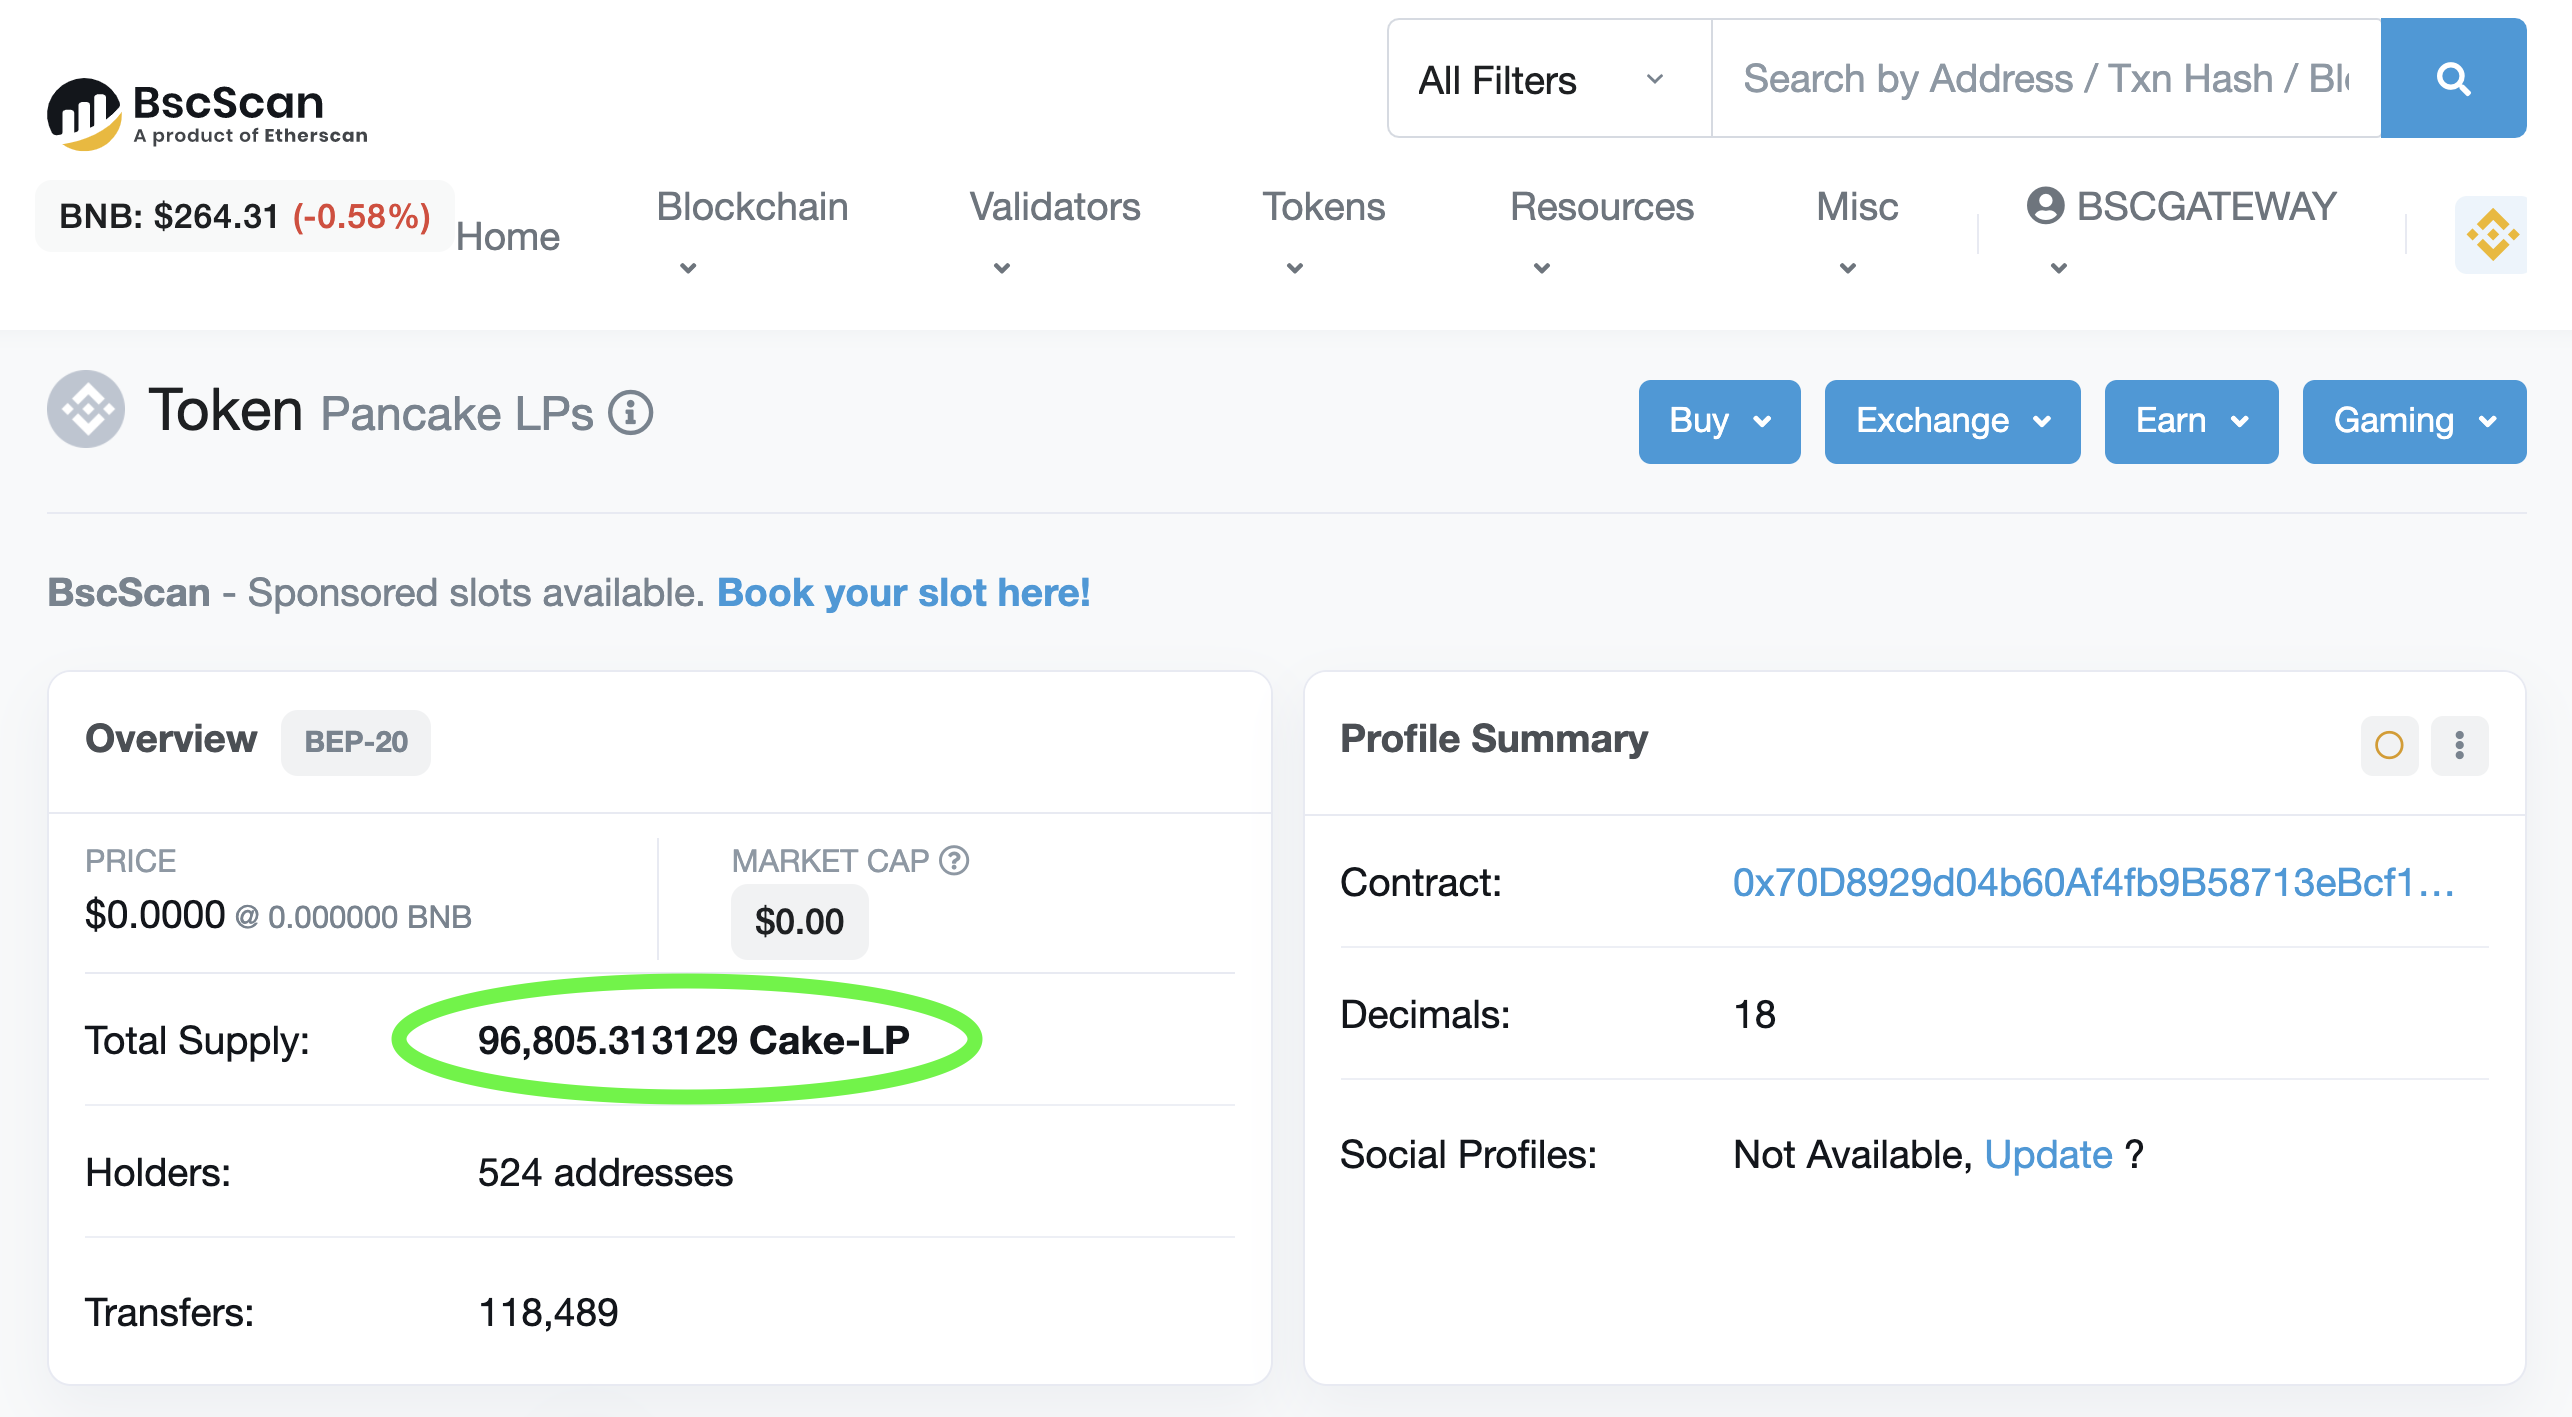Click the search by address input field
This screenshot has width=2572, height=1417.
point(2046,79)
